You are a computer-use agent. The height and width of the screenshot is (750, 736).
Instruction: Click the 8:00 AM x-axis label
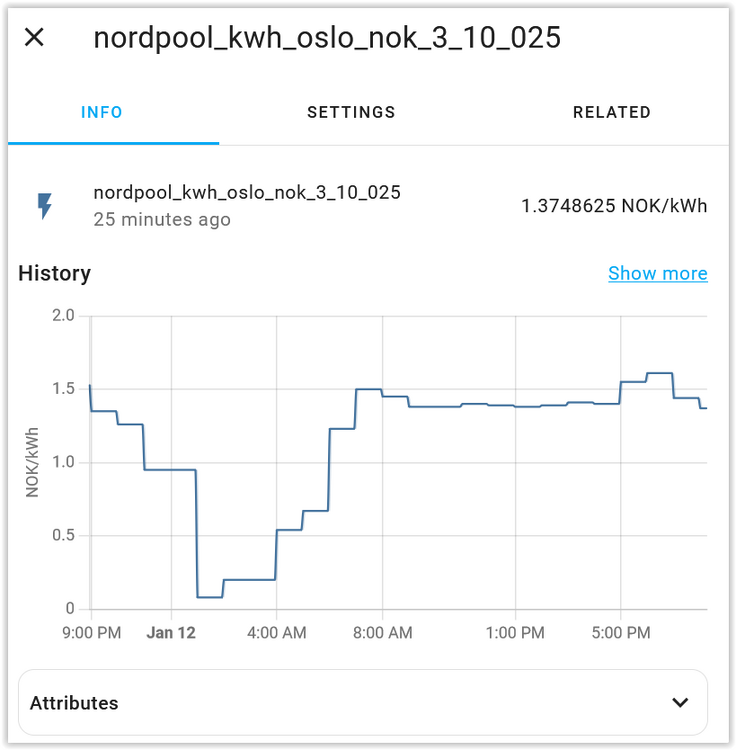point(383,633)
